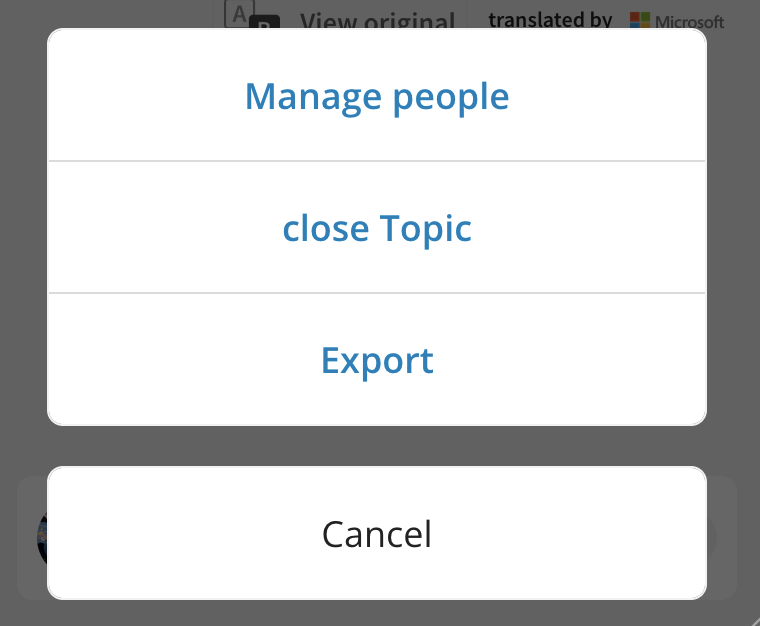The image size is (760, 626).
Task: Close the current Topic
Action: pos(377,227)
